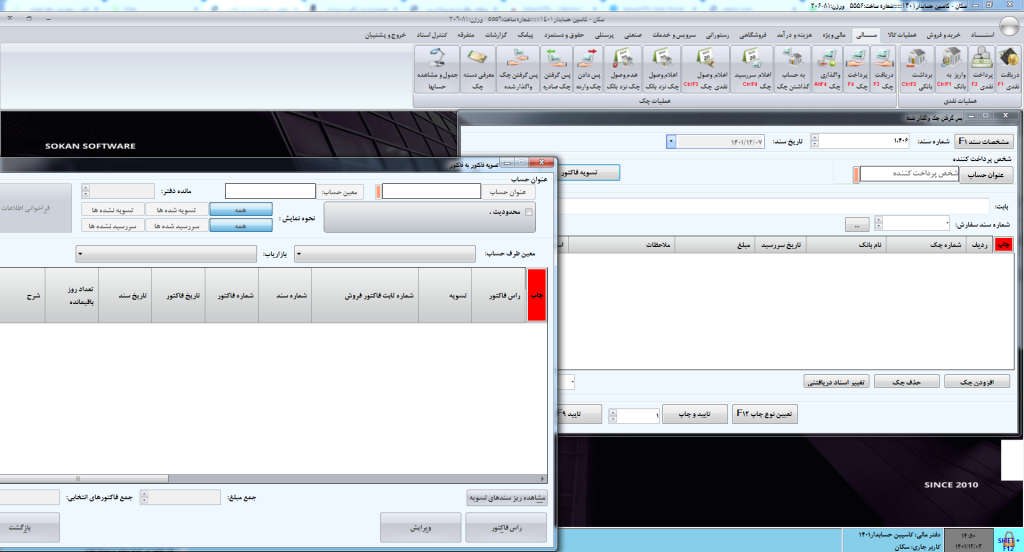Click the red چاپ header in invoice table
1024x552 pixels.
point(536,295)
